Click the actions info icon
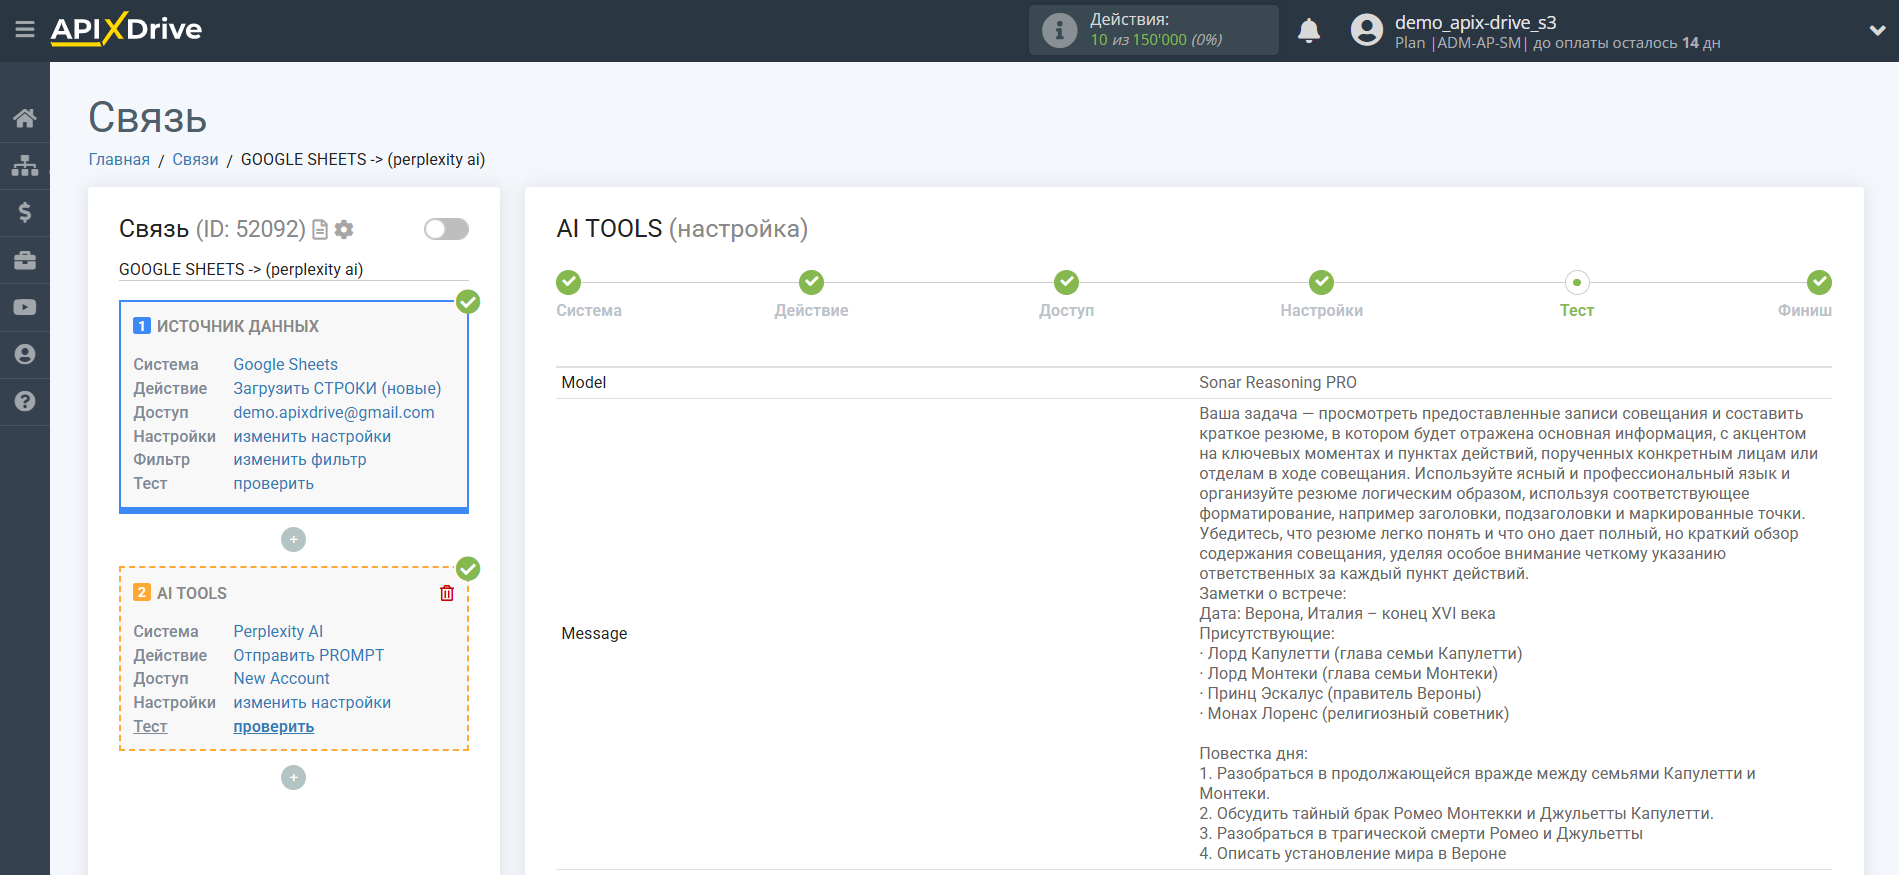This screenshot has width=1899, height=875. (1059, 30)
